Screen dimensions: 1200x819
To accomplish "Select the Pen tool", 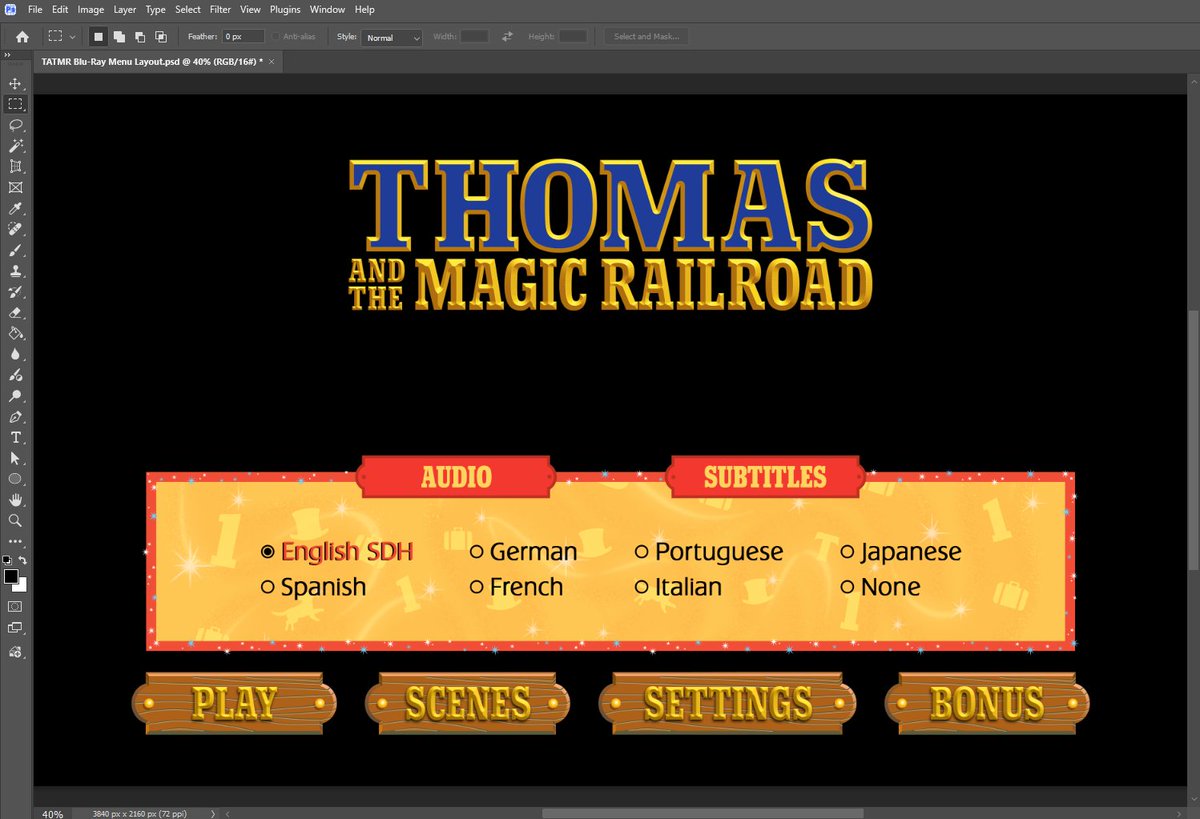I will click(x=16, y=417).
